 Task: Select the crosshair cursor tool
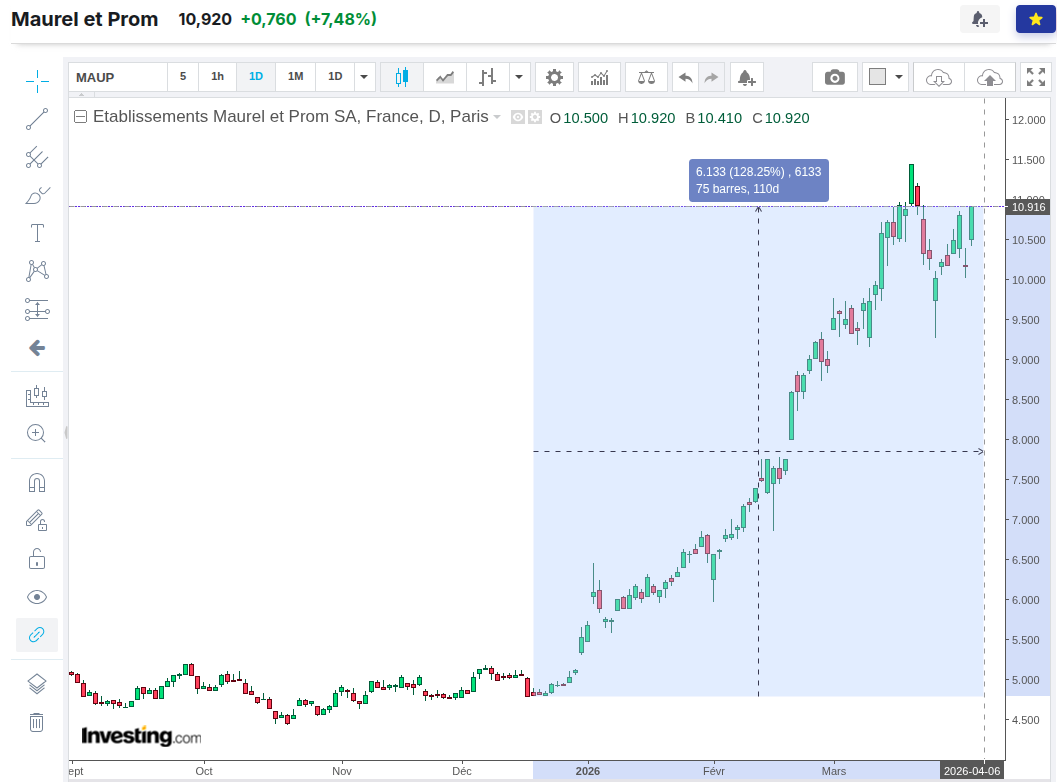[37, 81]
